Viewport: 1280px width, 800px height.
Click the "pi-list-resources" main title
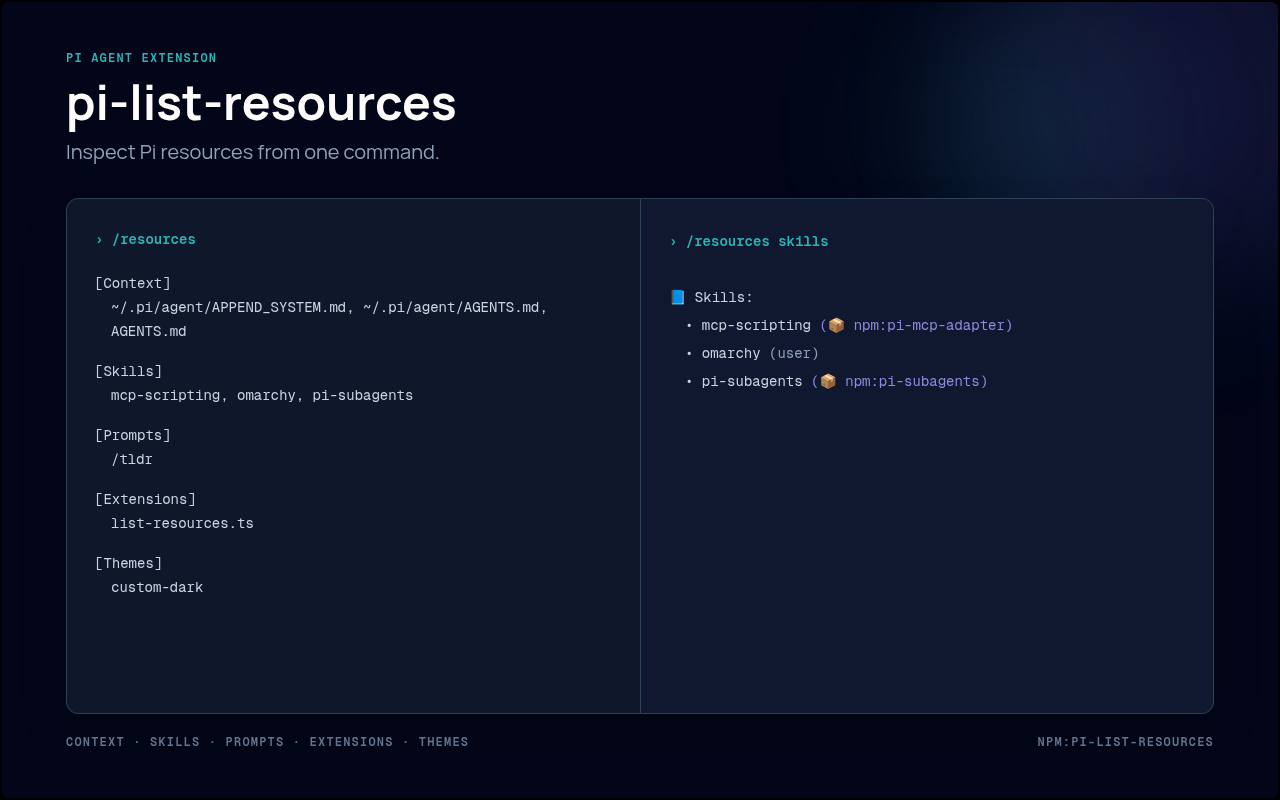coord(261,103)
